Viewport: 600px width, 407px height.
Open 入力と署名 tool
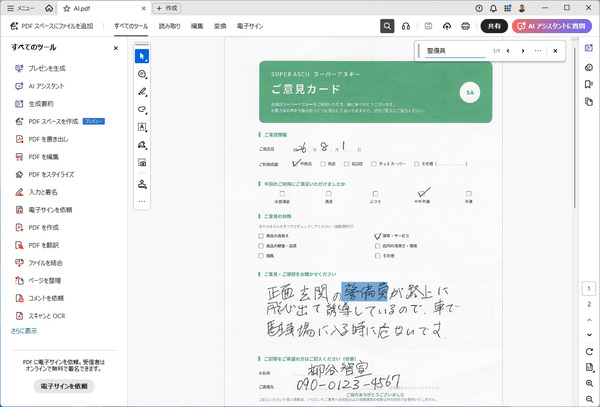[x=36, y=192]
